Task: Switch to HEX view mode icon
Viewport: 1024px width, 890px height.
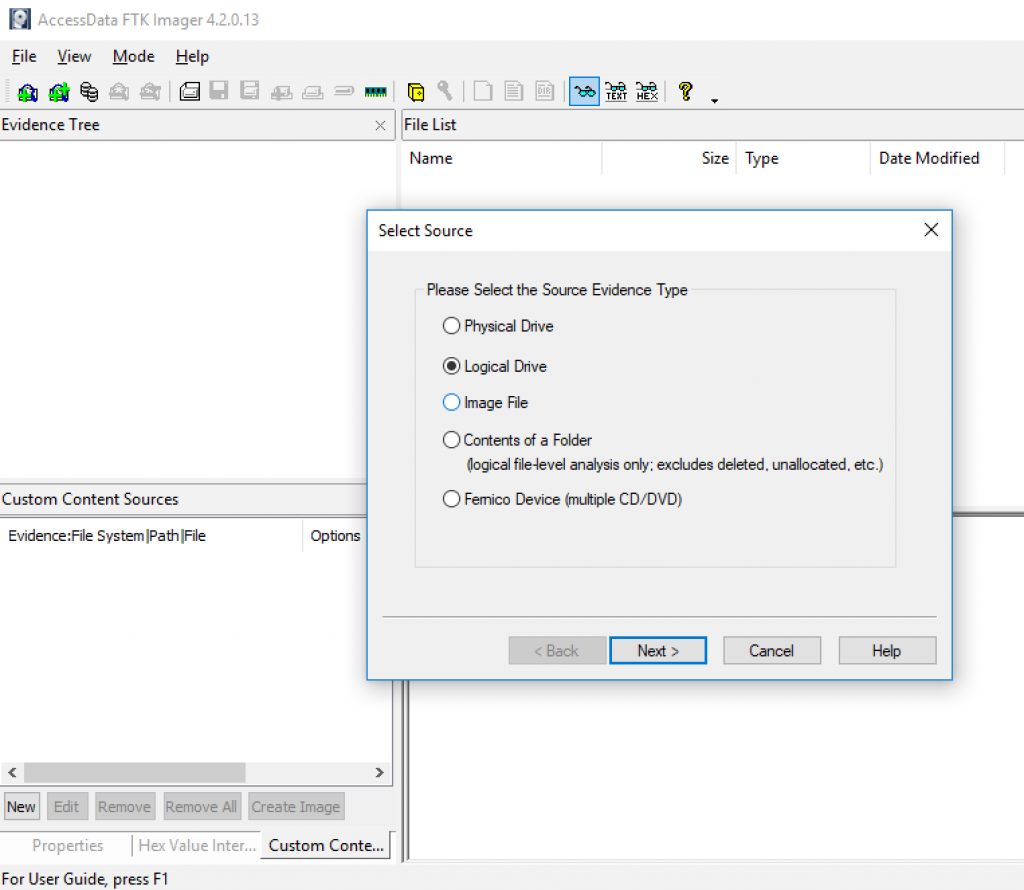Action: [x=647, y=92]
